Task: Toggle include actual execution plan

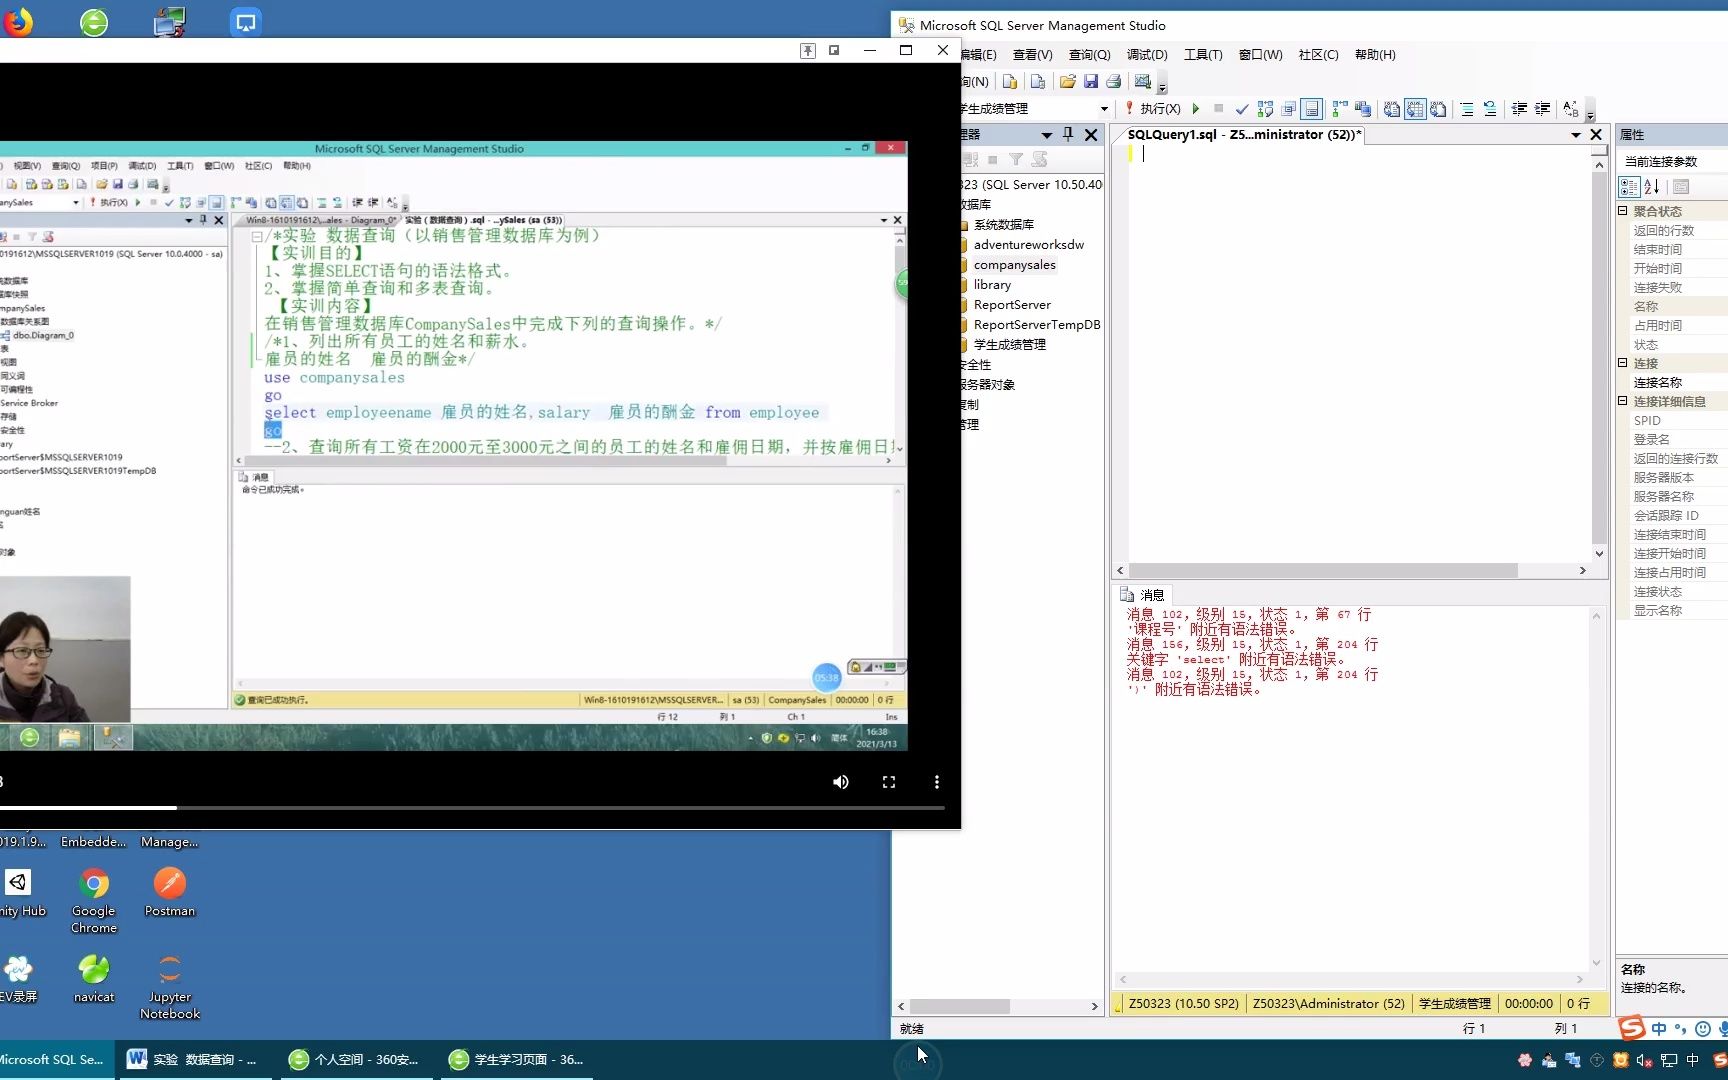Action: point(1339,109)
